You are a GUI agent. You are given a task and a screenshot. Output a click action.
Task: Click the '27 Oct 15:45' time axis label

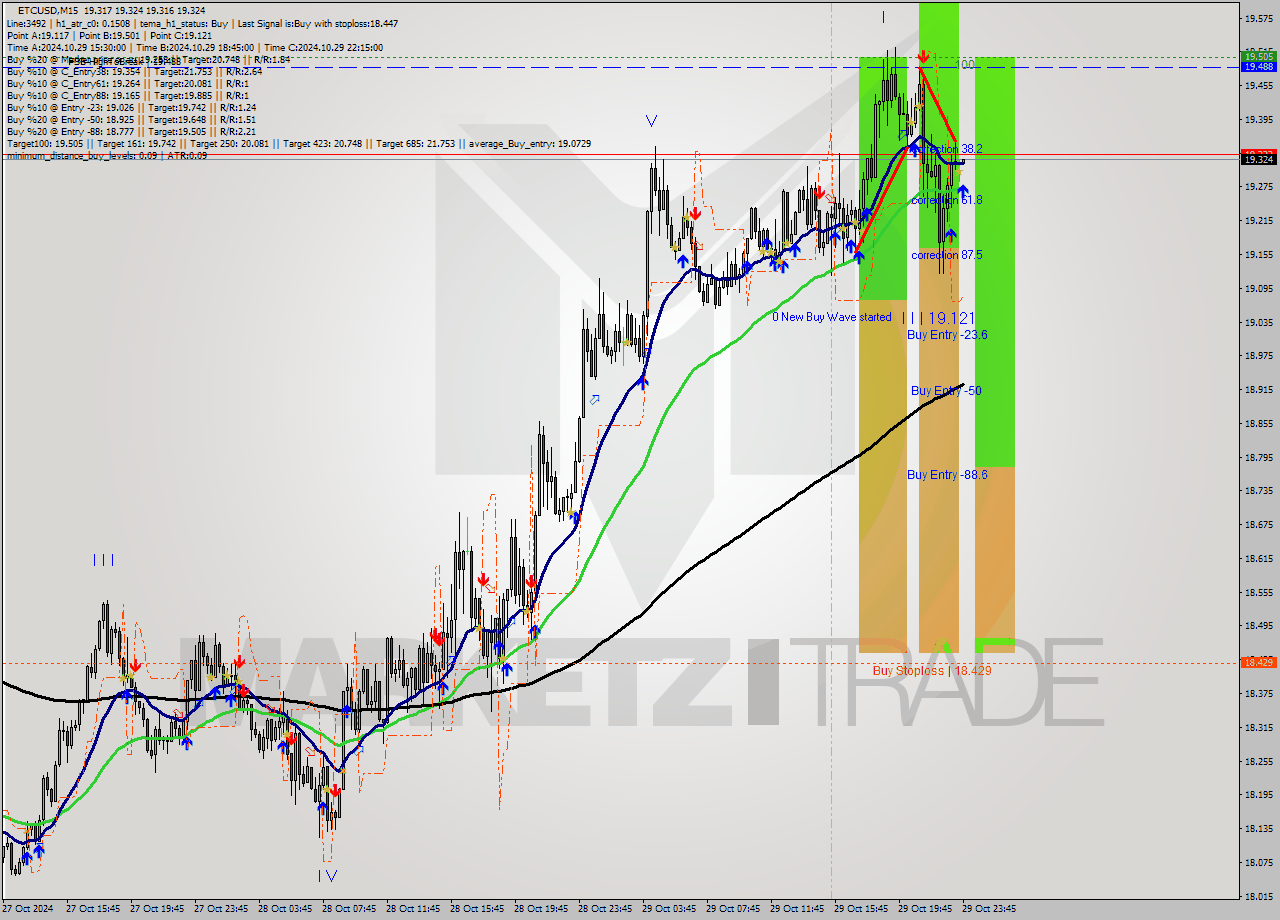(93, 909)
